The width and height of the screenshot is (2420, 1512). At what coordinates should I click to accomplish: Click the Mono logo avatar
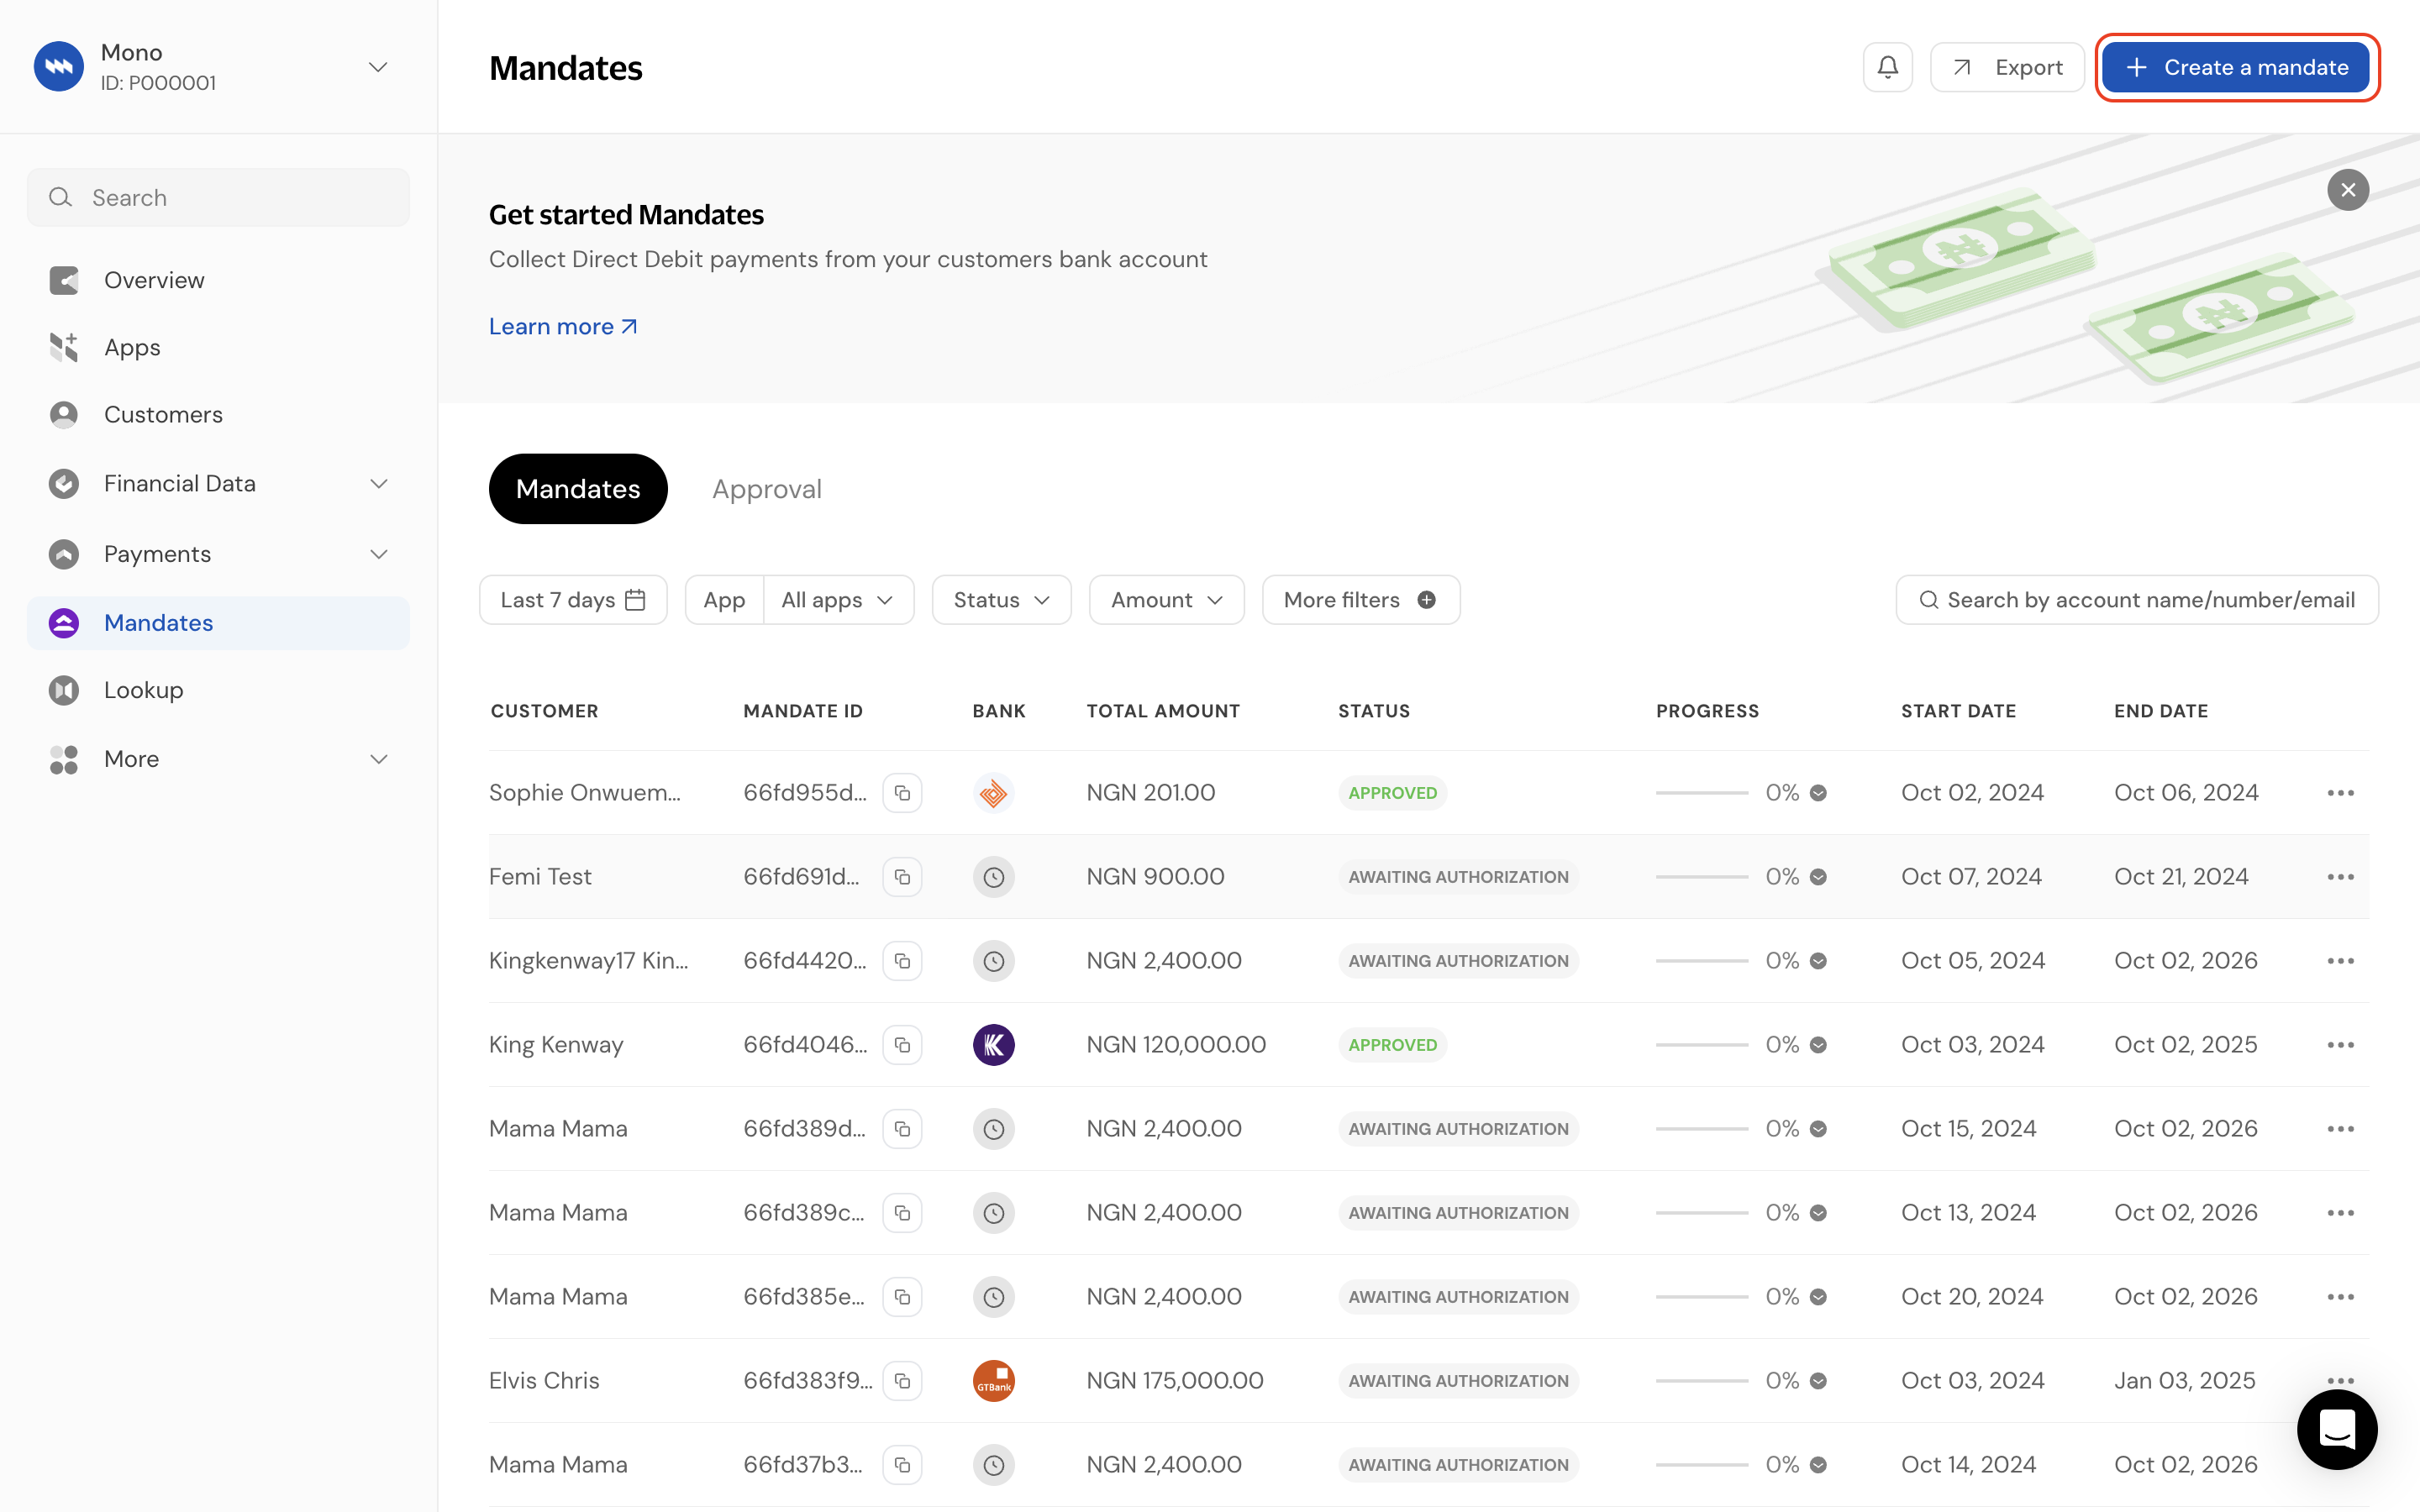(x=59, y=67)
